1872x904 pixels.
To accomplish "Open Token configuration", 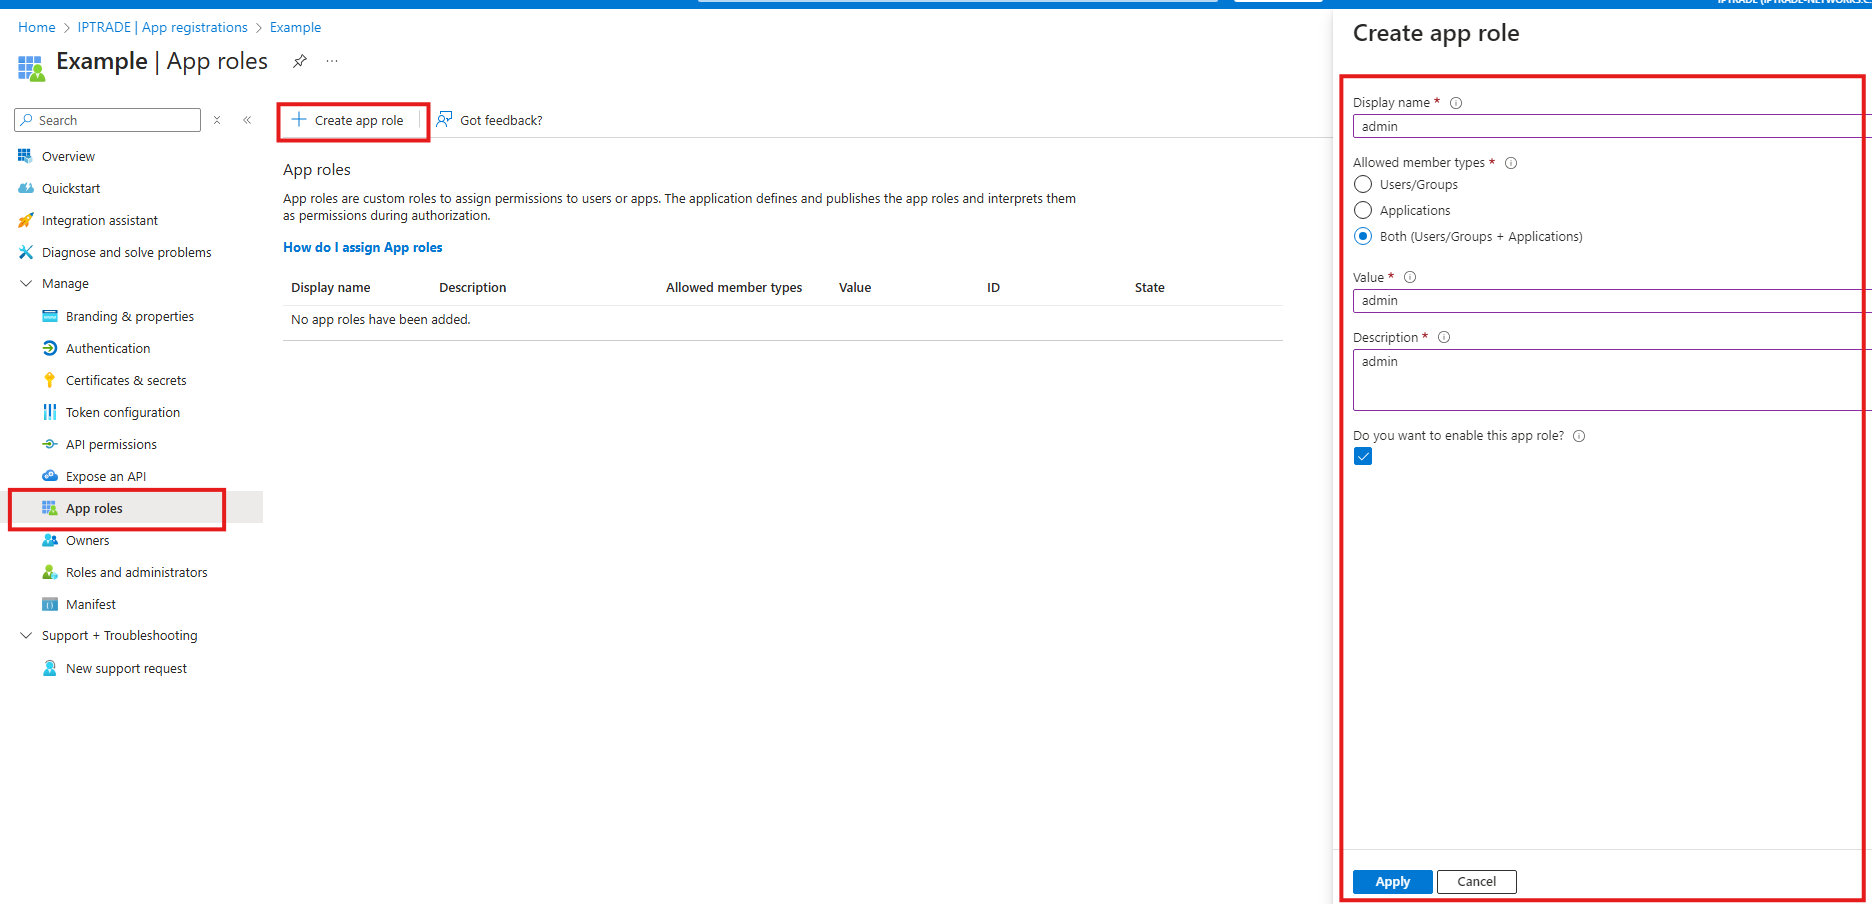I will pos(123,412).
